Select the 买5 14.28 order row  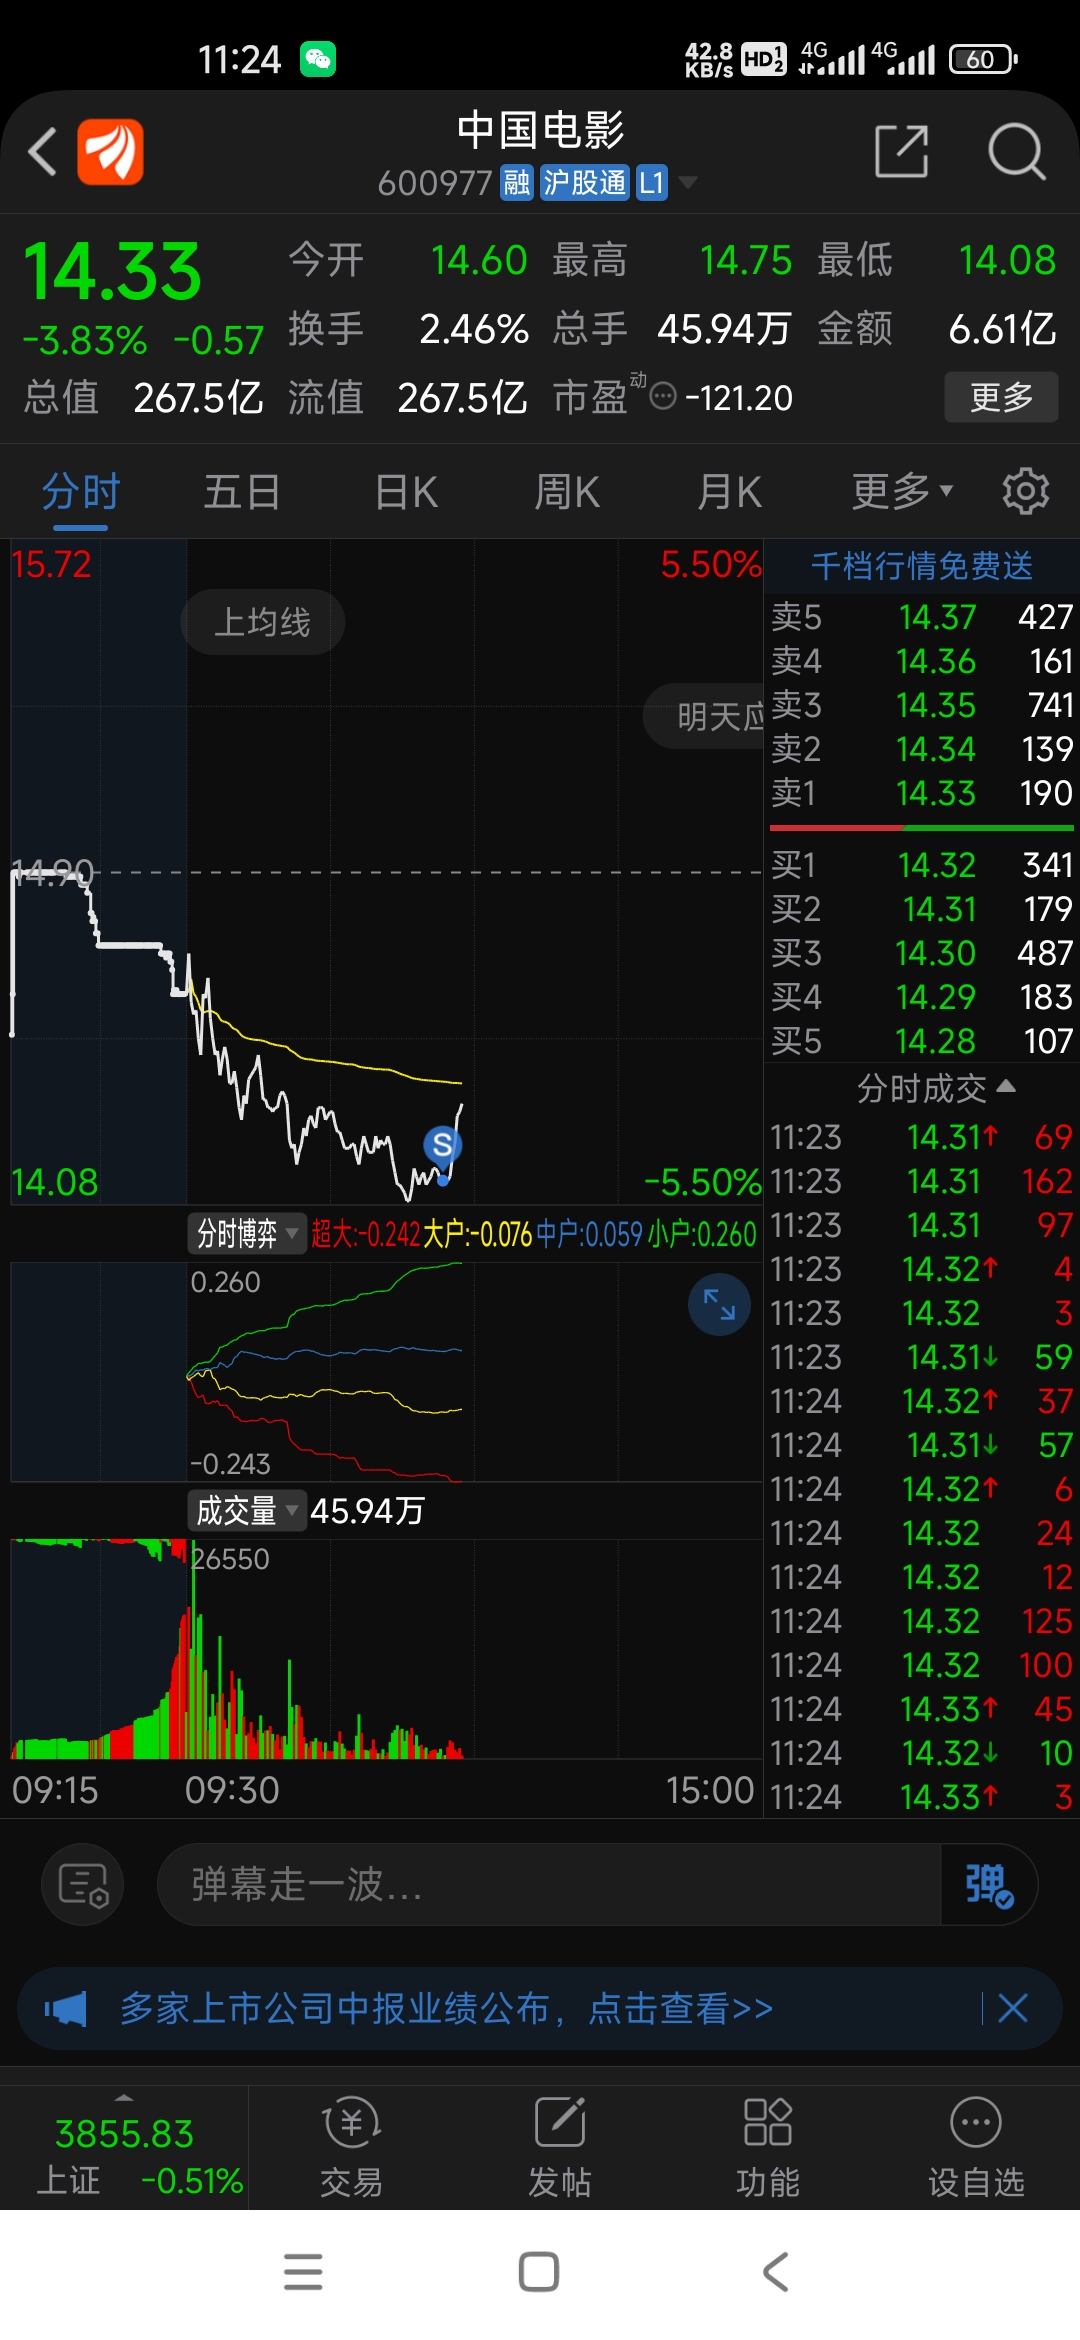pyautogui.click(x=922, y=1041)
